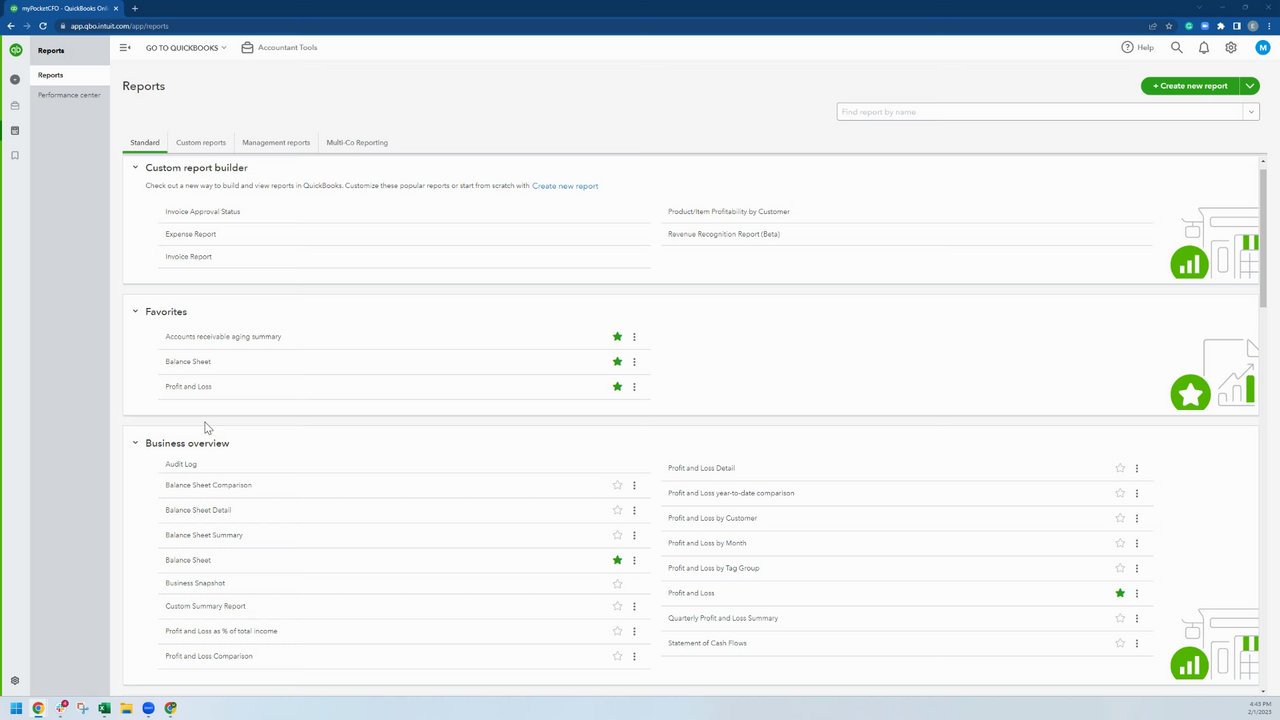Screen dimensions: 1280x720
Task: Collapse the Business overview section
Action: (x=135, y=442)
